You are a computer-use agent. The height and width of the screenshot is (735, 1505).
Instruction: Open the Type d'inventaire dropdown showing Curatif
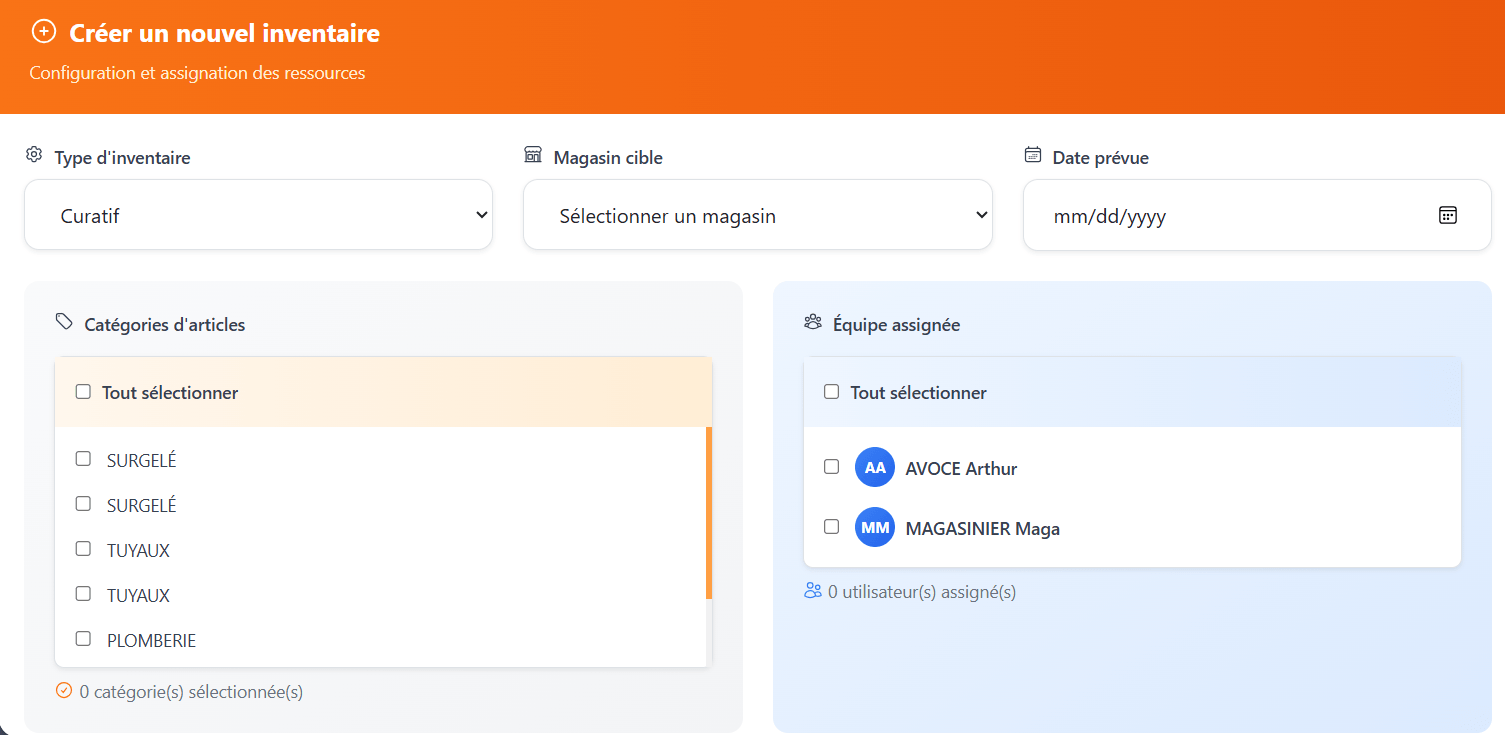258,215
